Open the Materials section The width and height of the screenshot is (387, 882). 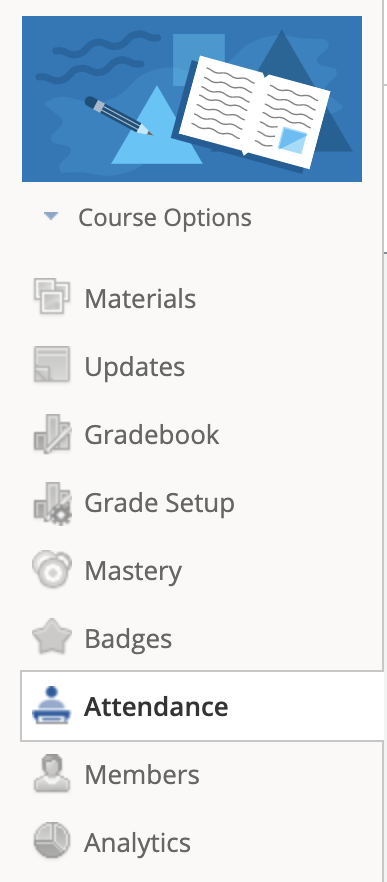click(x=140, y=298)
